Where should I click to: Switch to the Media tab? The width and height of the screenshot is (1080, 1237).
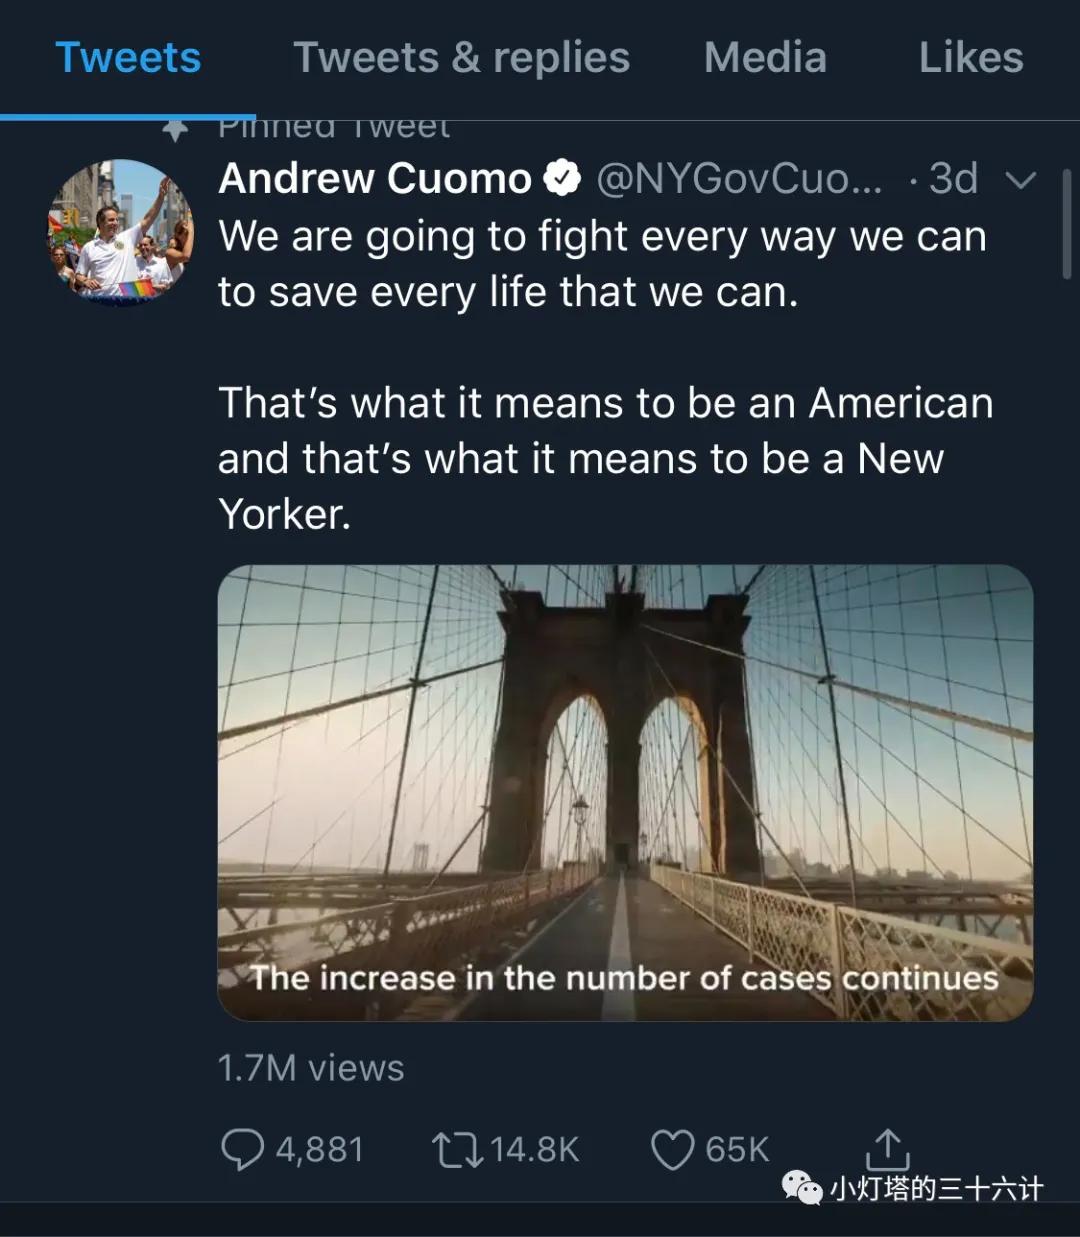coord(765,57)
